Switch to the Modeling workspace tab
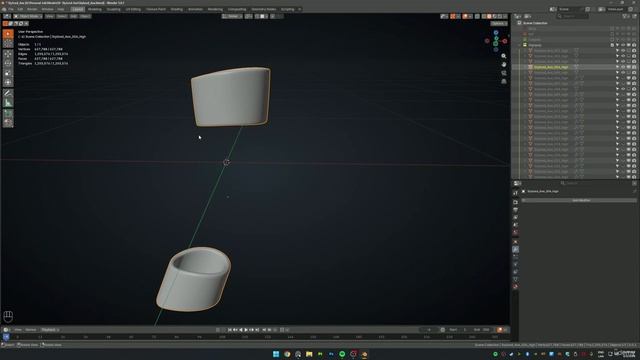 click(x=95, y=9)
